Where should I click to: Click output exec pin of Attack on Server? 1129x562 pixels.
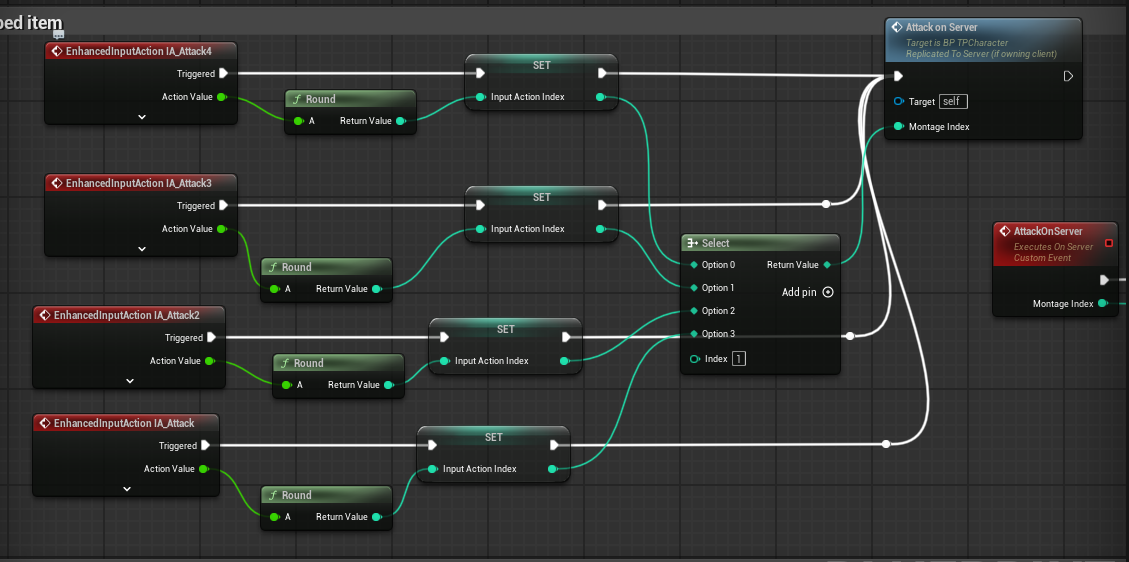pyautogui.click(x=1069, y=76)
